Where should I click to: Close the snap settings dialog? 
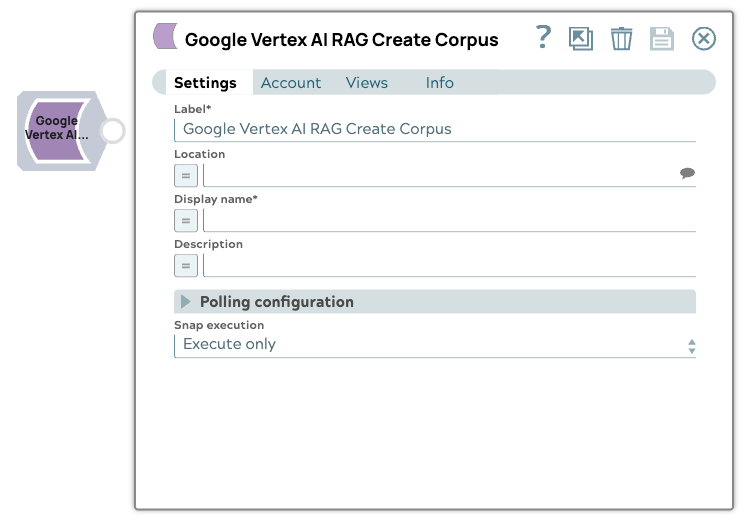704,39
